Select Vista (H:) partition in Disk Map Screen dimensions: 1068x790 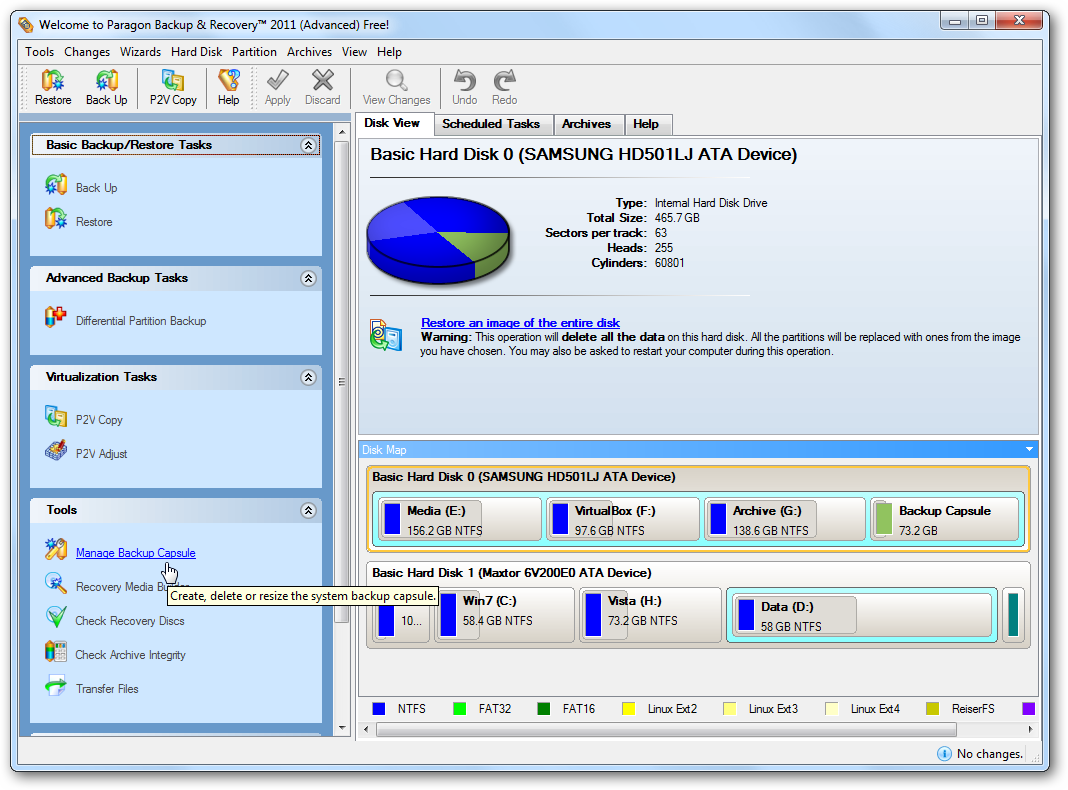tap(650, 615)
